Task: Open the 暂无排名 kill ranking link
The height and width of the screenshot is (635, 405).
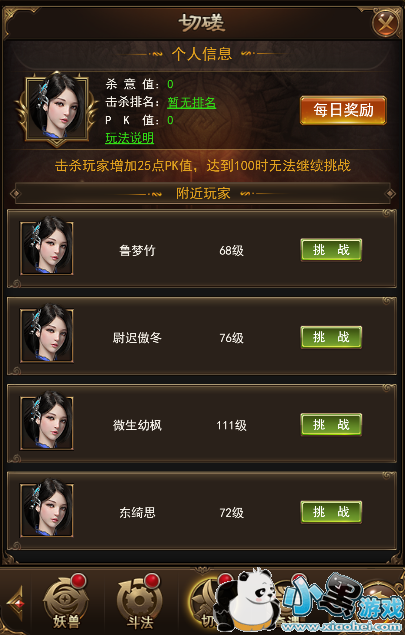Action: (192, 102)
